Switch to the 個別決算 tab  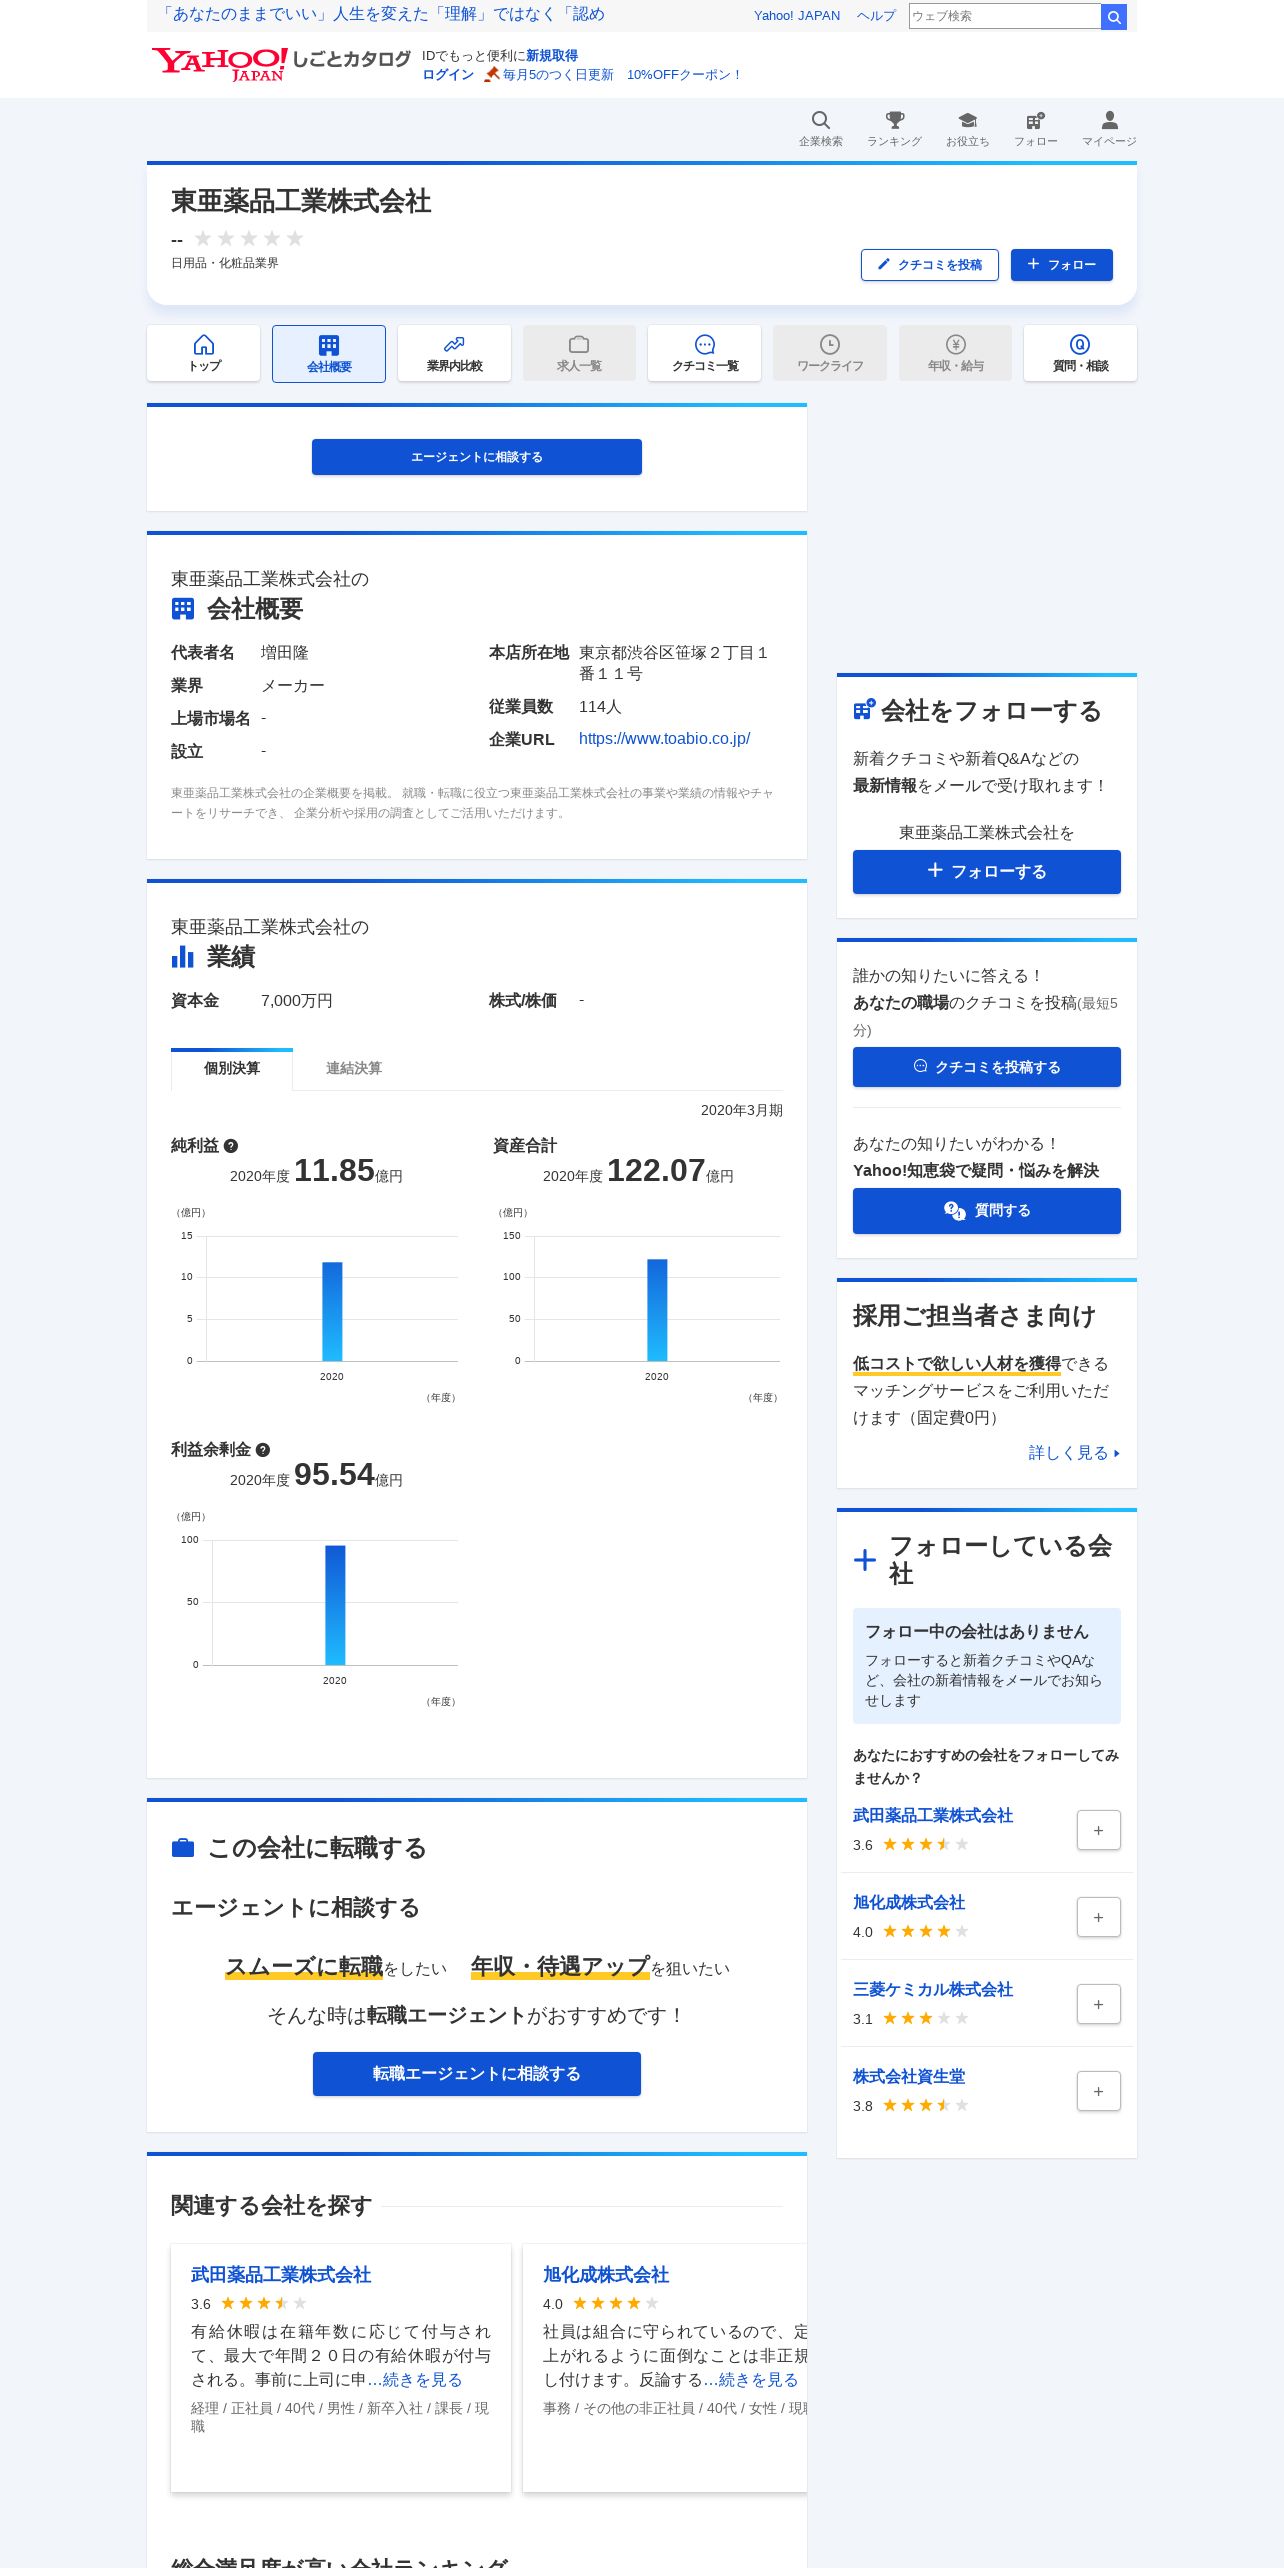pos(232,1068)
